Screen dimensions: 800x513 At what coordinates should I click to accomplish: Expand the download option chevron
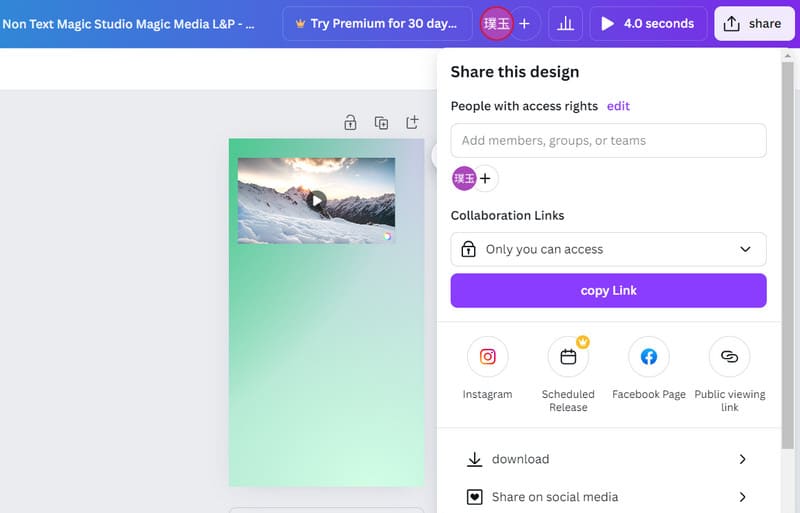742,459
